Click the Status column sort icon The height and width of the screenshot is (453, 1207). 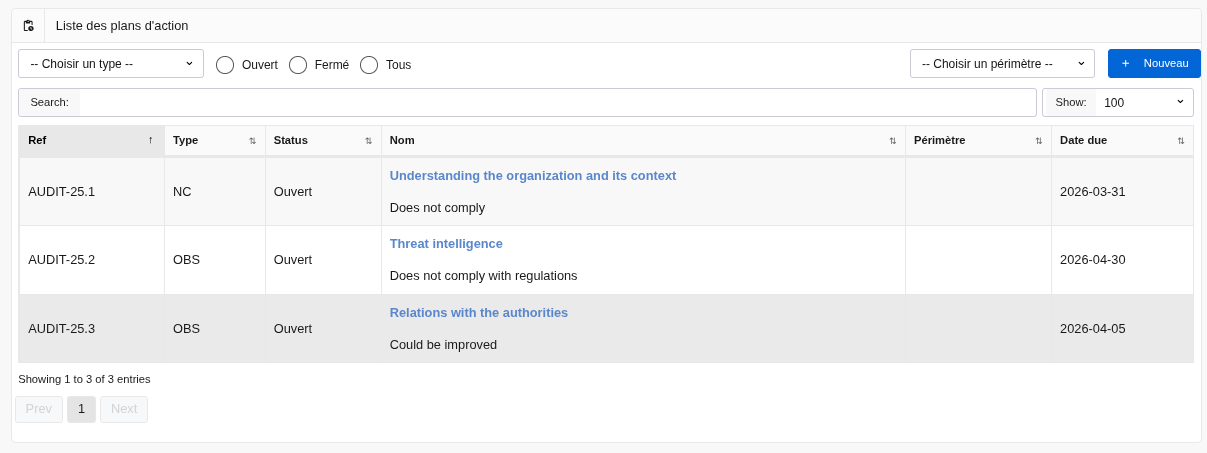(x=368, y=141)
